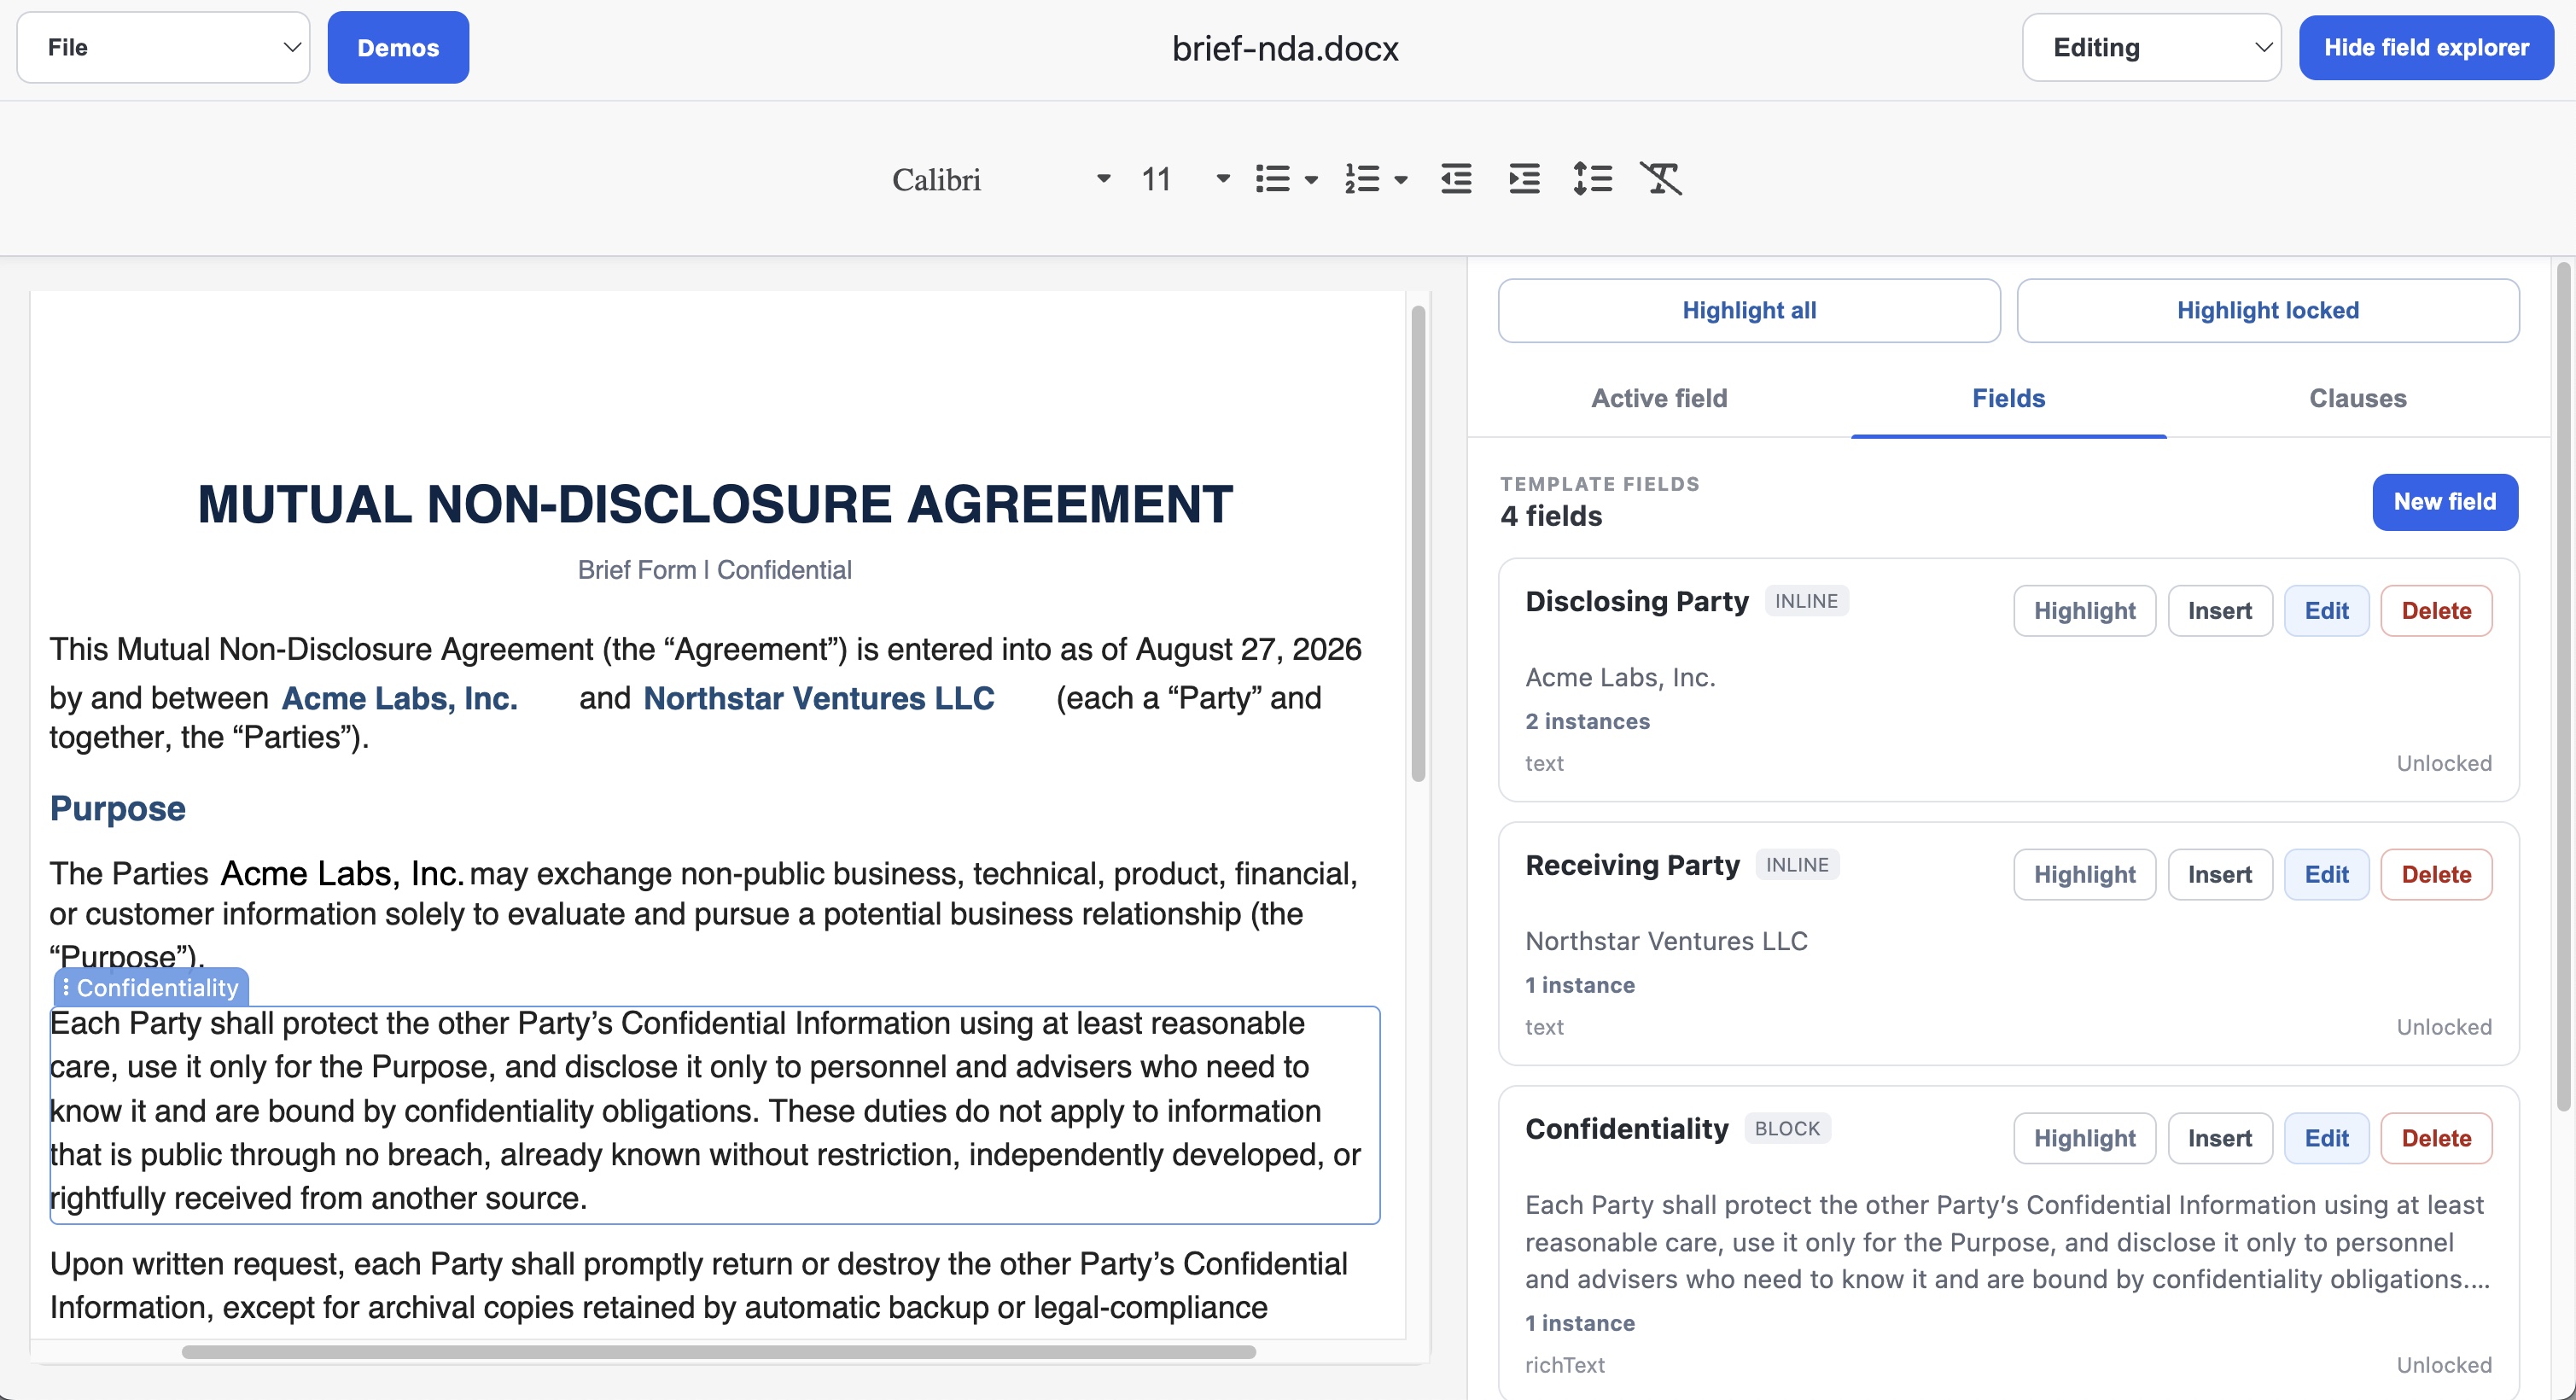Switch to the Fields tab

click(x=2008, y=398)
